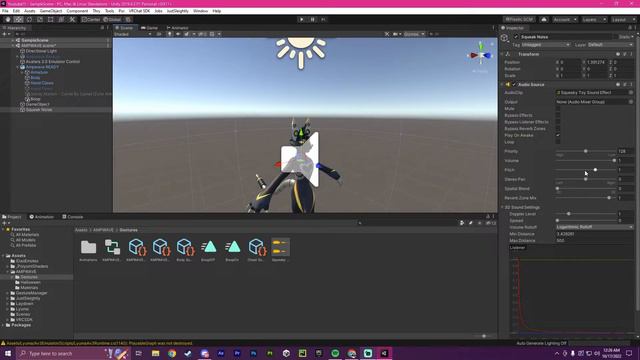640x360 pixels.
Task: Open the Tag dropdown in Inspector
Action: [546, 44]
